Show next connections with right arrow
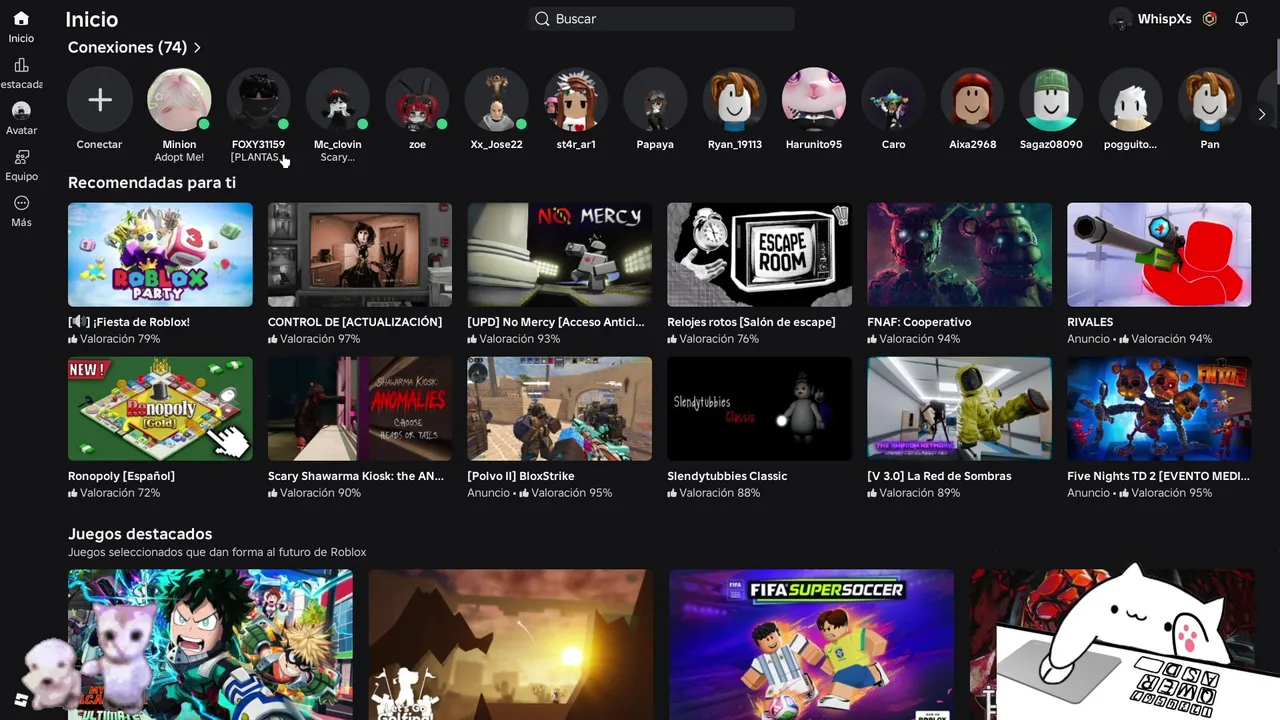 [x=1262, y=115]
